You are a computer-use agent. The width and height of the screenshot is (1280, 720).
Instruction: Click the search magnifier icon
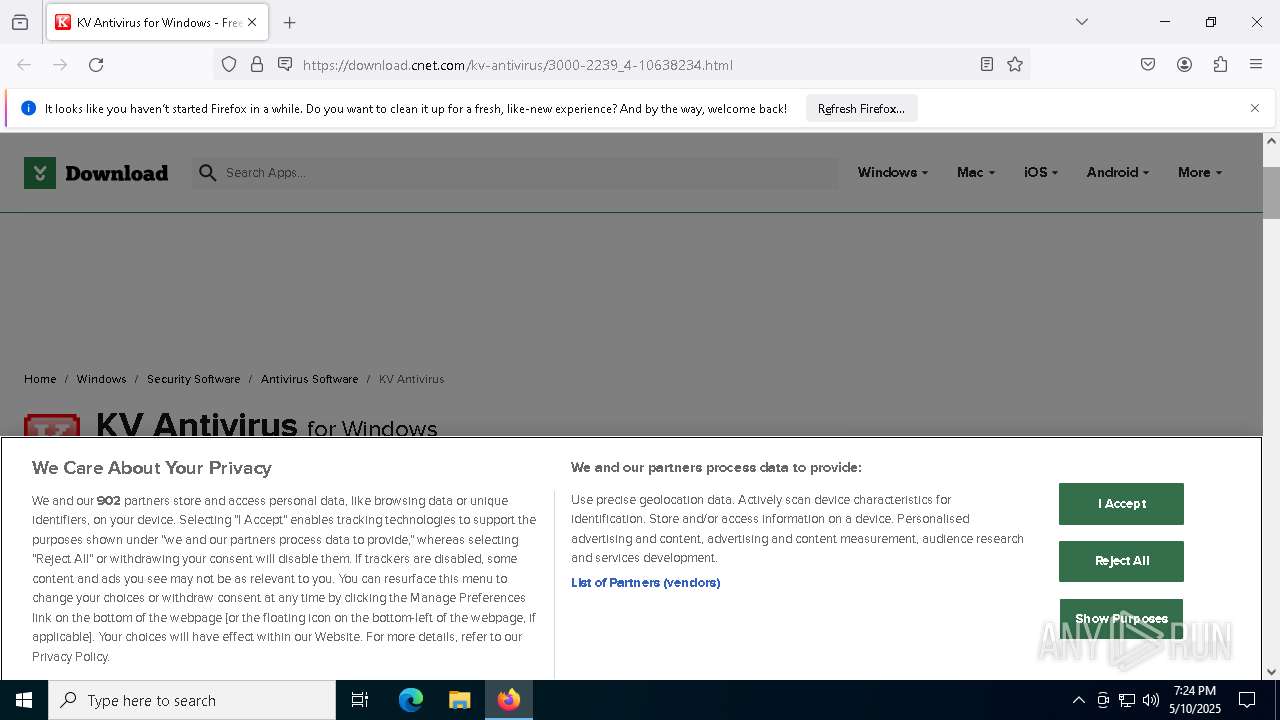pos(207,173)
